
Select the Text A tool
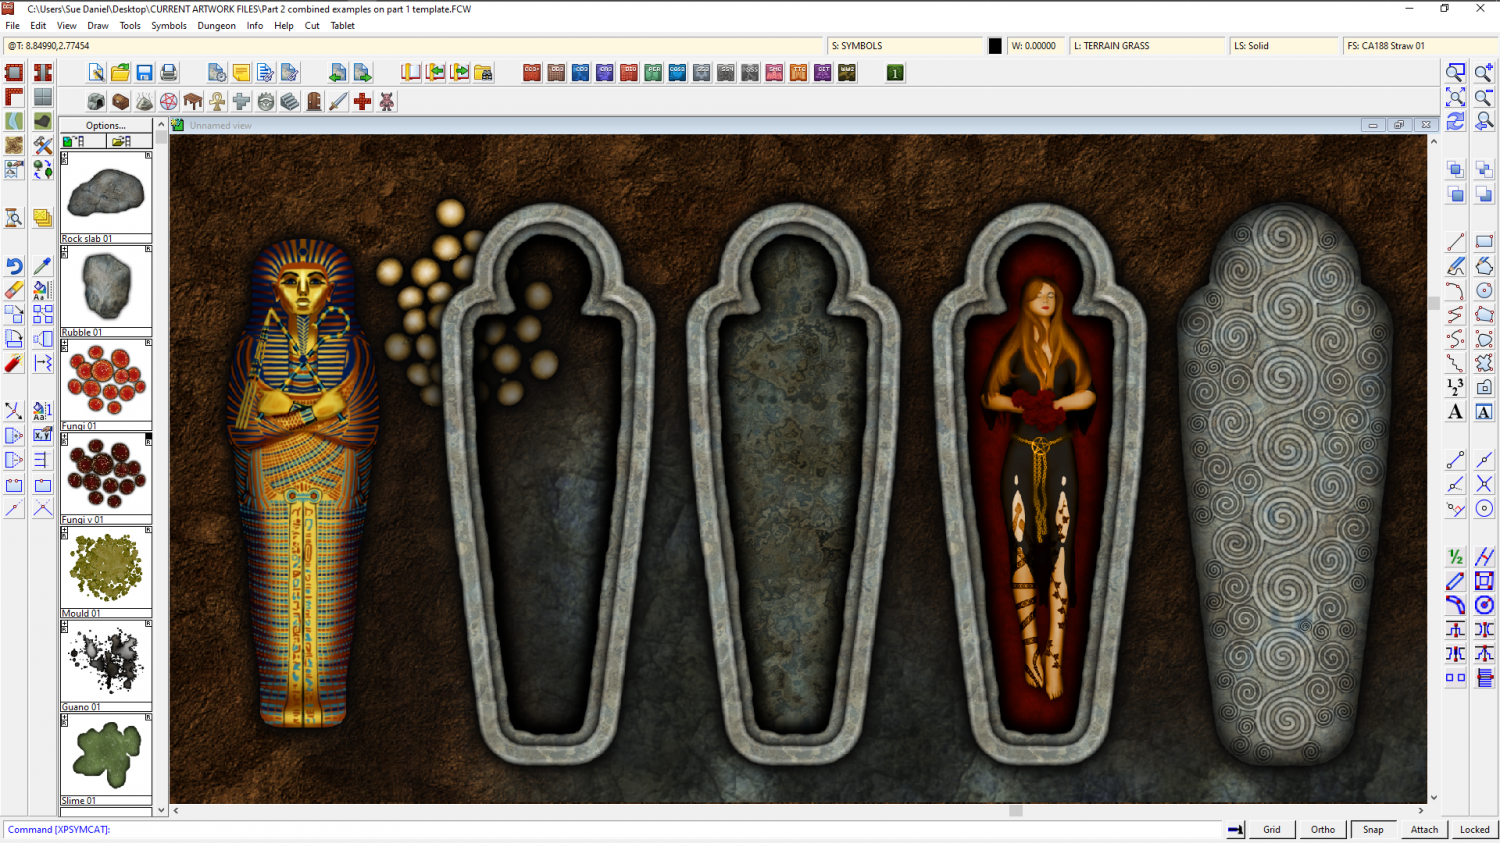[x=1455, y=412]
